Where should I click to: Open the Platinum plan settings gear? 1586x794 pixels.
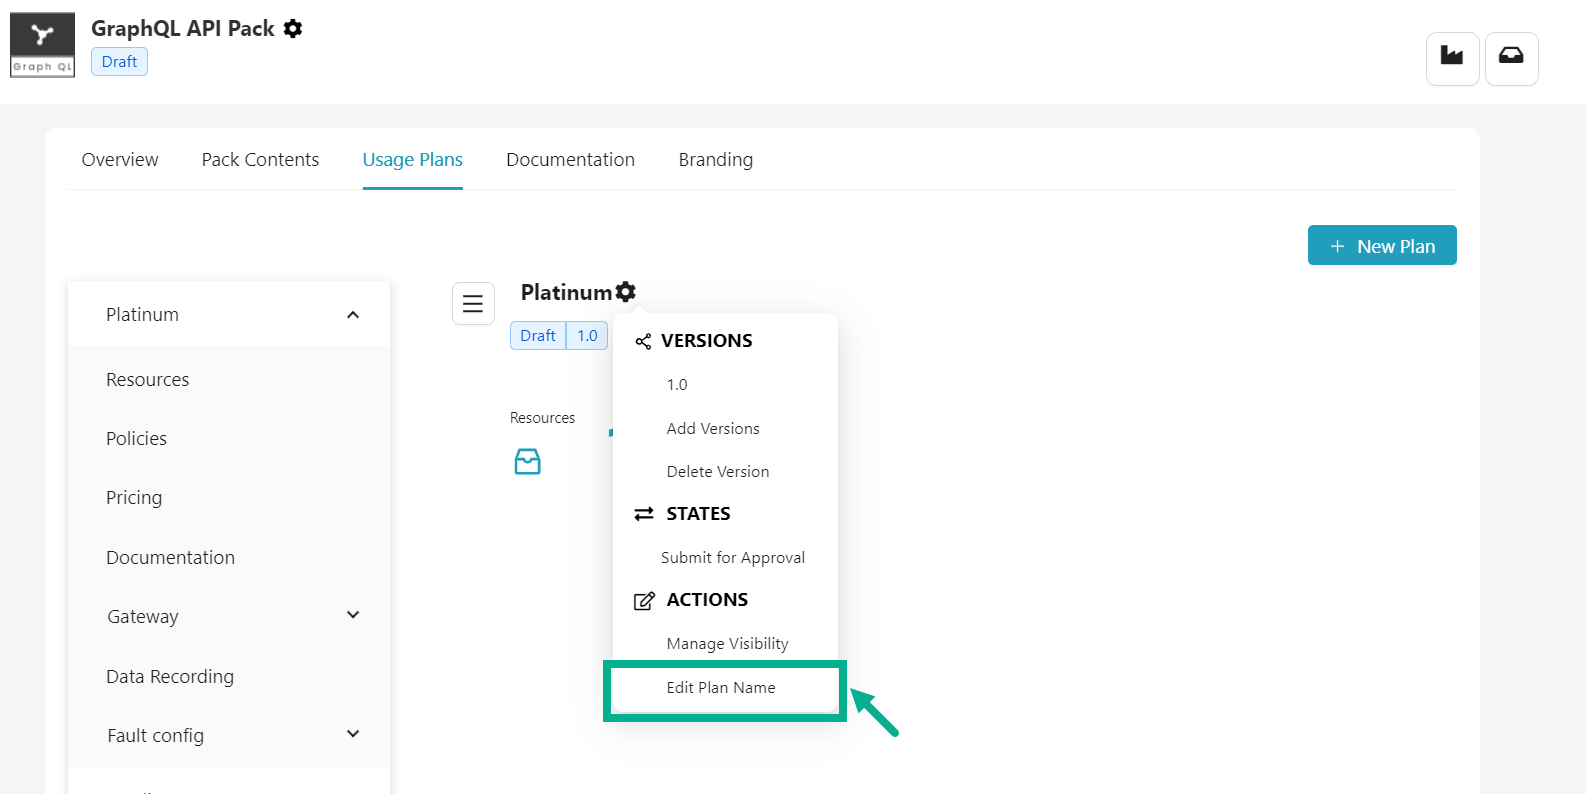pos(626,292)
